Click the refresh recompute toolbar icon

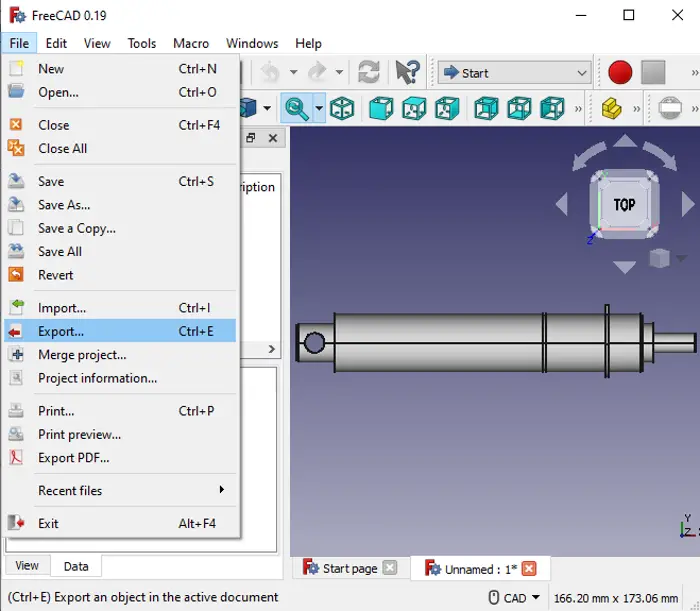[369, 72]
